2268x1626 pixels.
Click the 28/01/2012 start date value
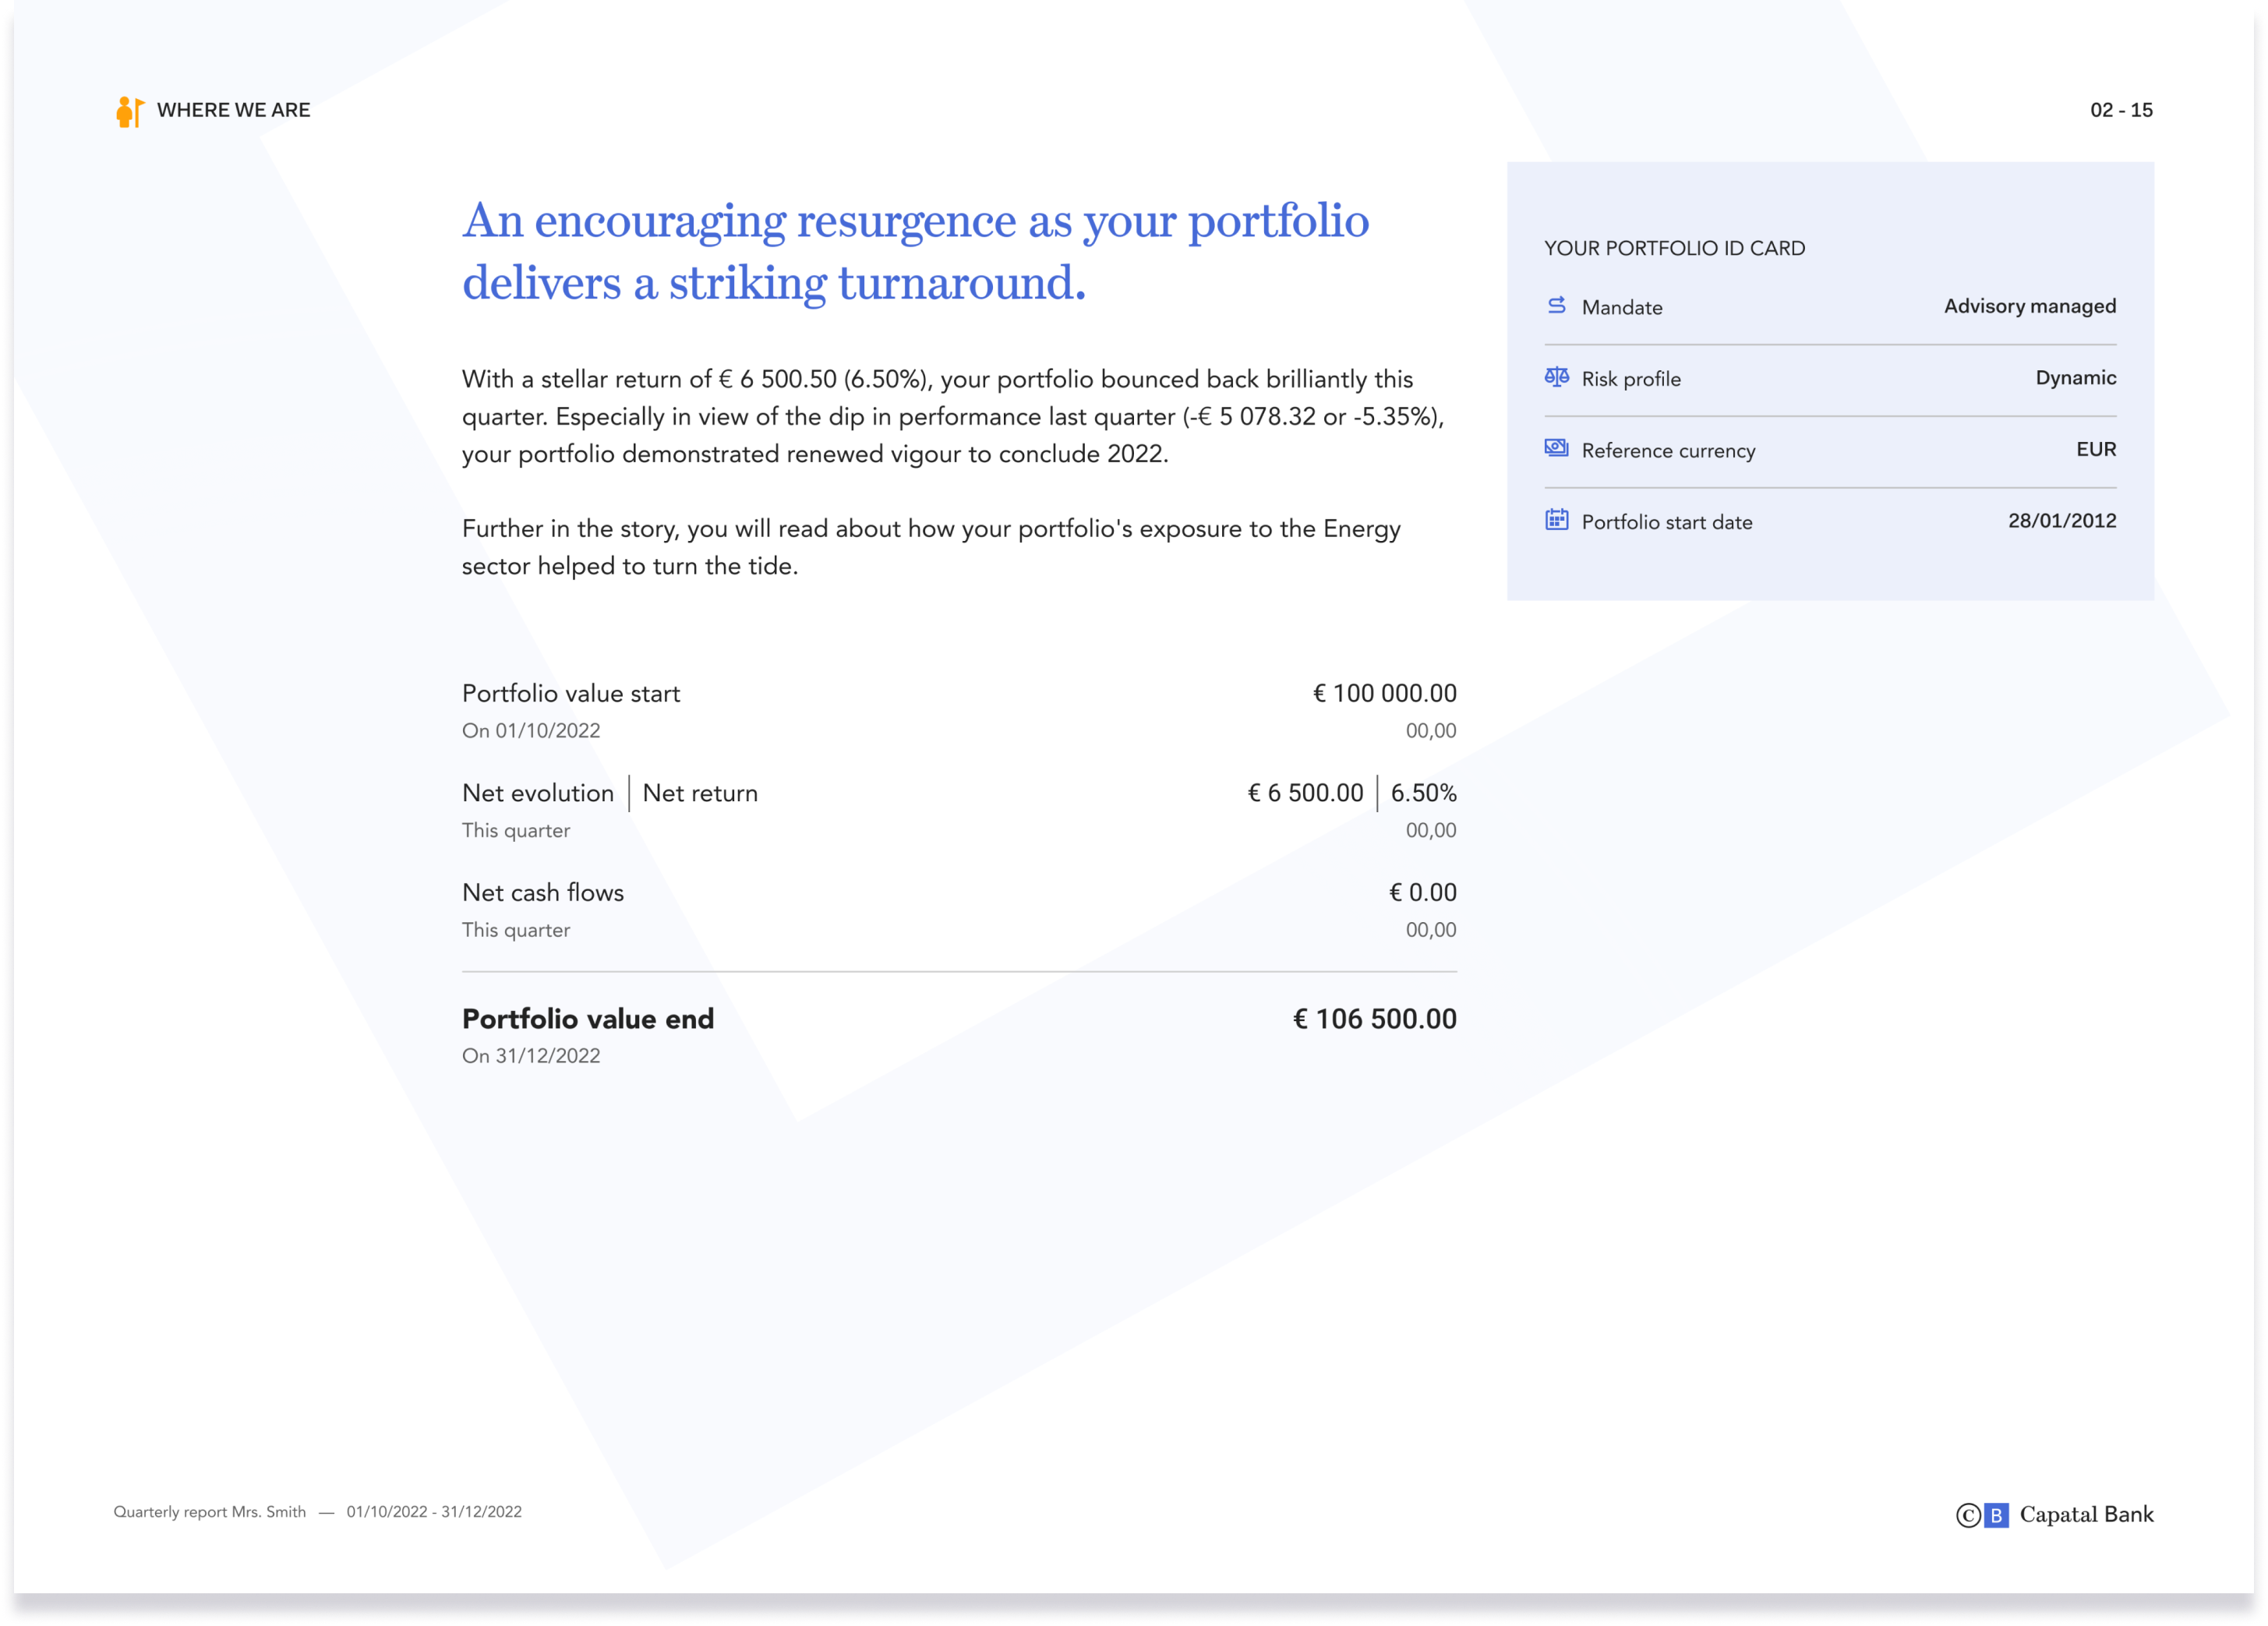(2061, 521)
